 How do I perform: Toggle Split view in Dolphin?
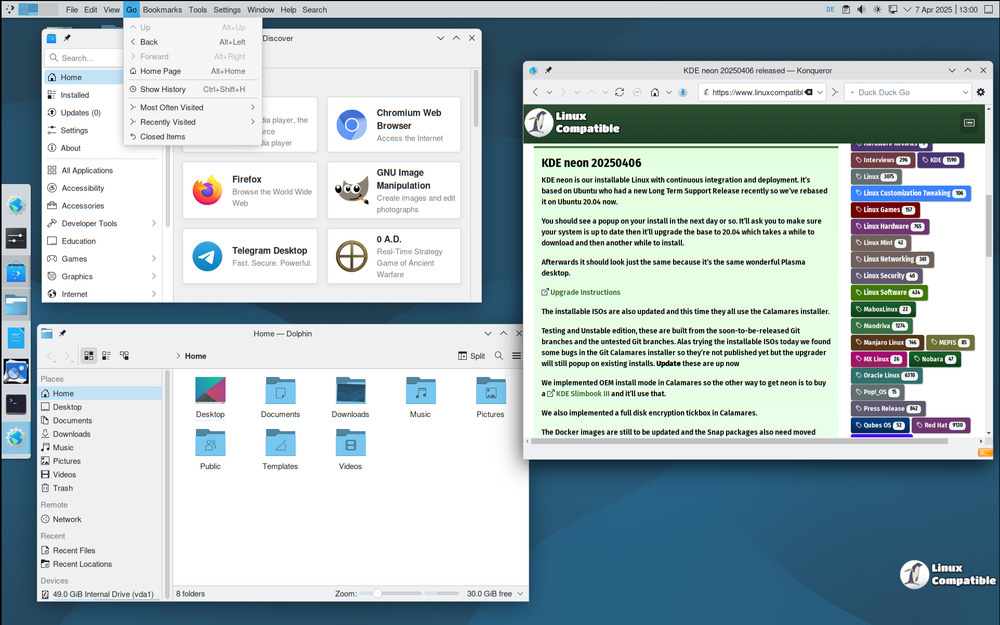point(471,356)
